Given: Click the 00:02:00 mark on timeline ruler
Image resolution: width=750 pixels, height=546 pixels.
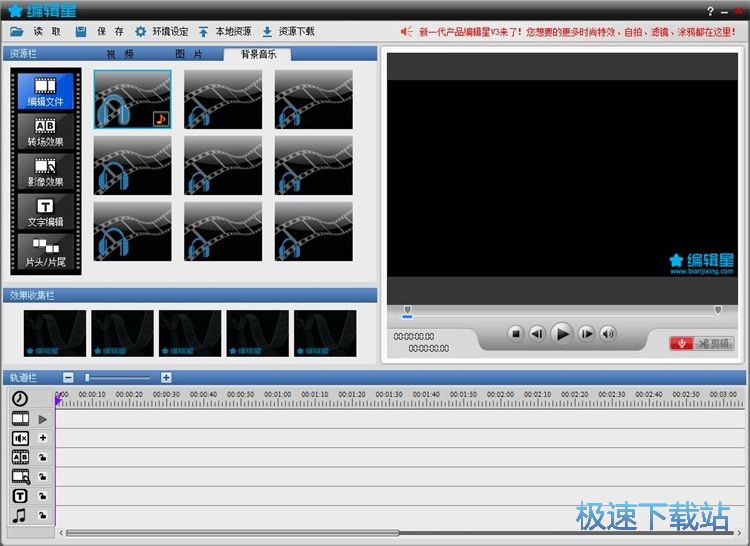Looking at the screenshot, I should pyautogui.click(x=500, y=394).
